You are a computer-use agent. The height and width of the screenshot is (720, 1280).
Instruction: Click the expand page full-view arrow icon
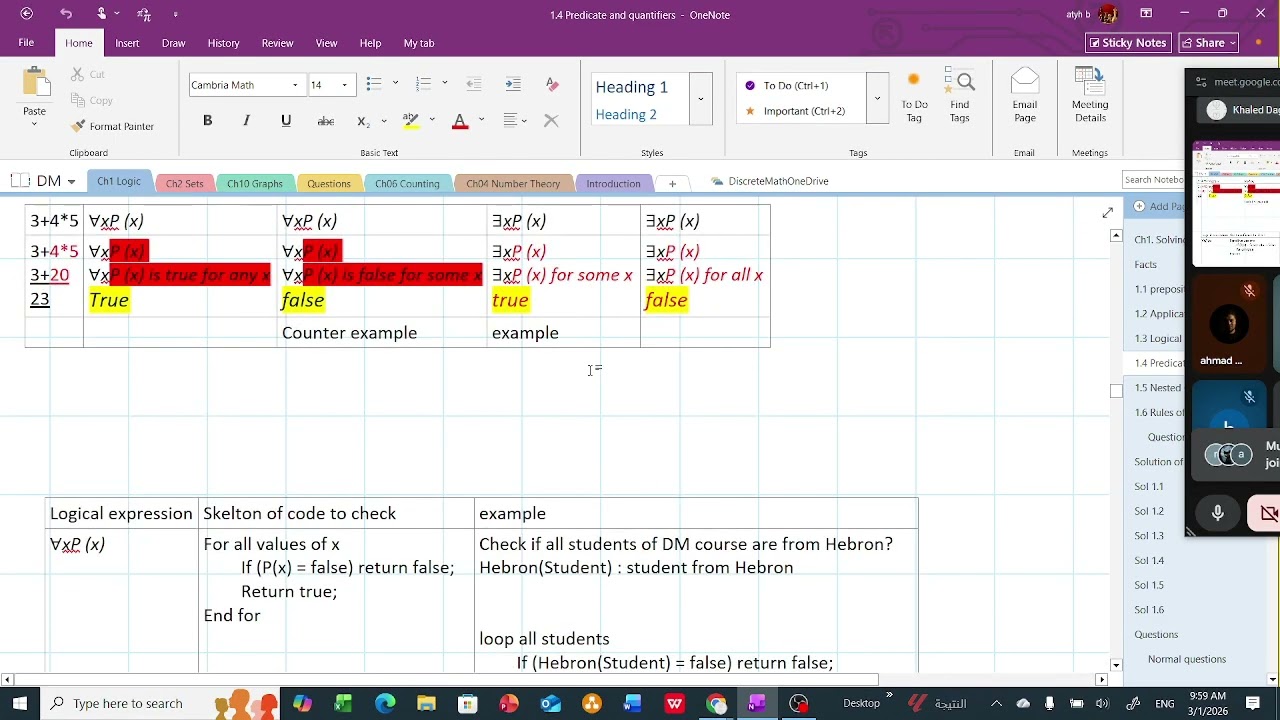(1107, 213)
